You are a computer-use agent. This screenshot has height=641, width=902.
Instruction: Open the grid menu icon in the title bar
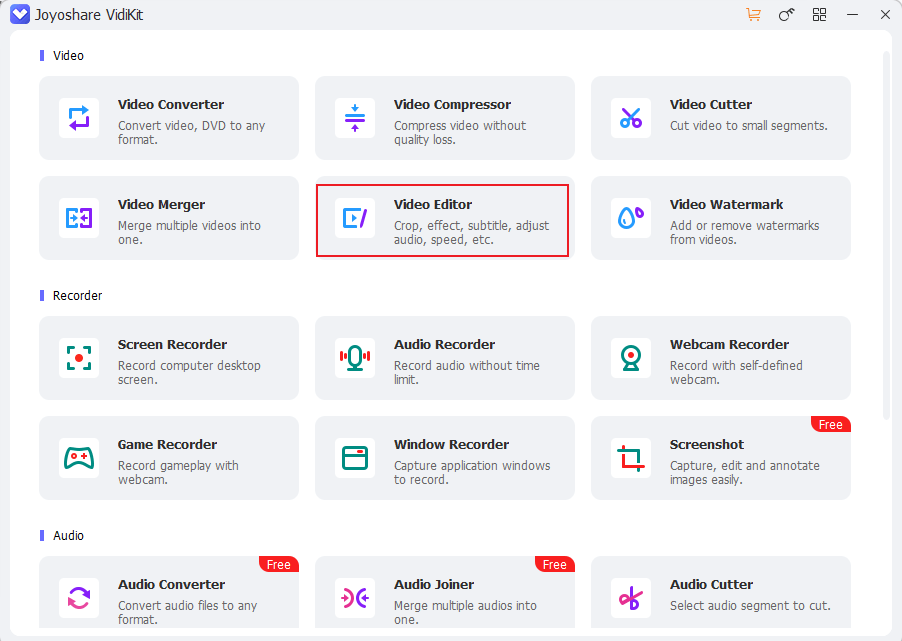pyautogui.click(x=819, y=14)
